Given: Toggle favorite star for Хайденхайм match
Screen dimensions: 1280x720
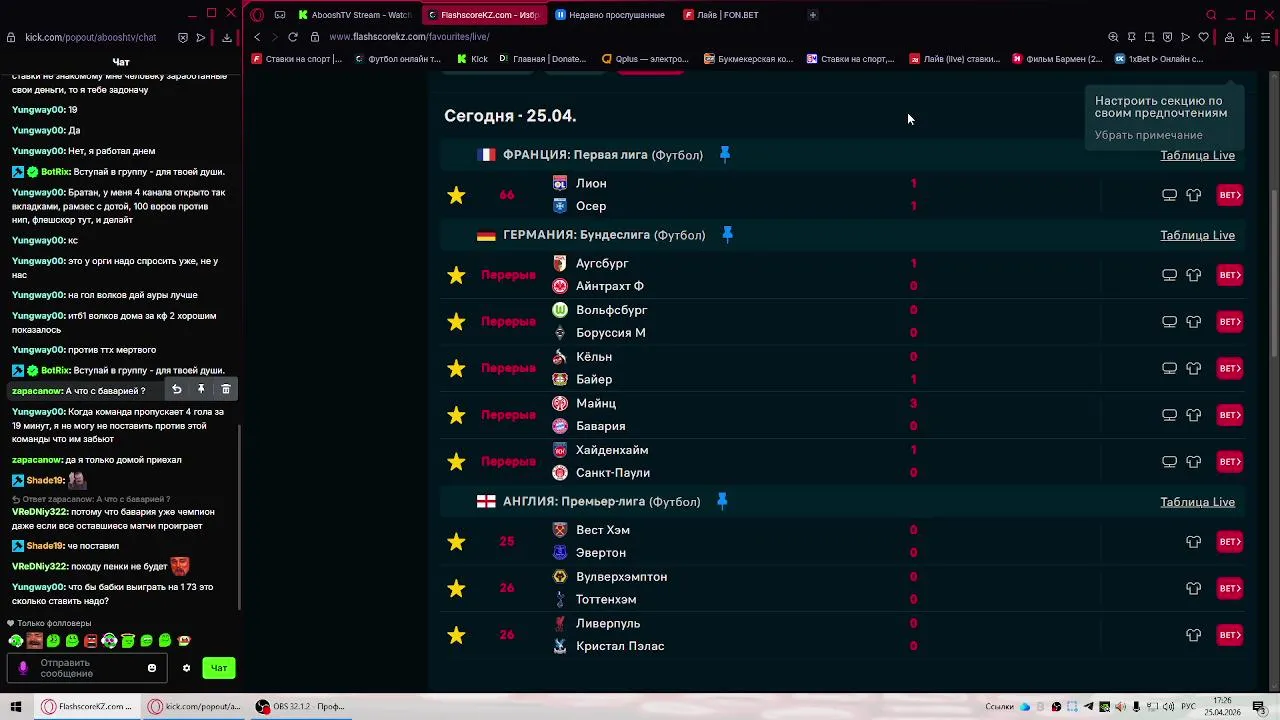Looking at the screenshot, I should point(456,461).
